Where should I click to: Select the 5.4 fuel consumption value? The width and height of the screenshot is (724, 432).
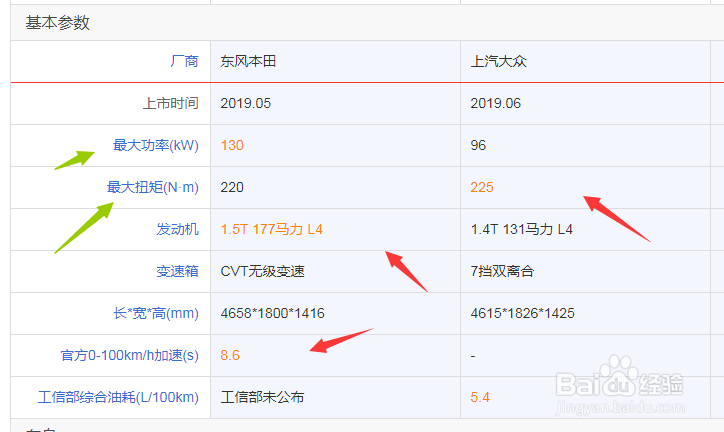[480, 397]
